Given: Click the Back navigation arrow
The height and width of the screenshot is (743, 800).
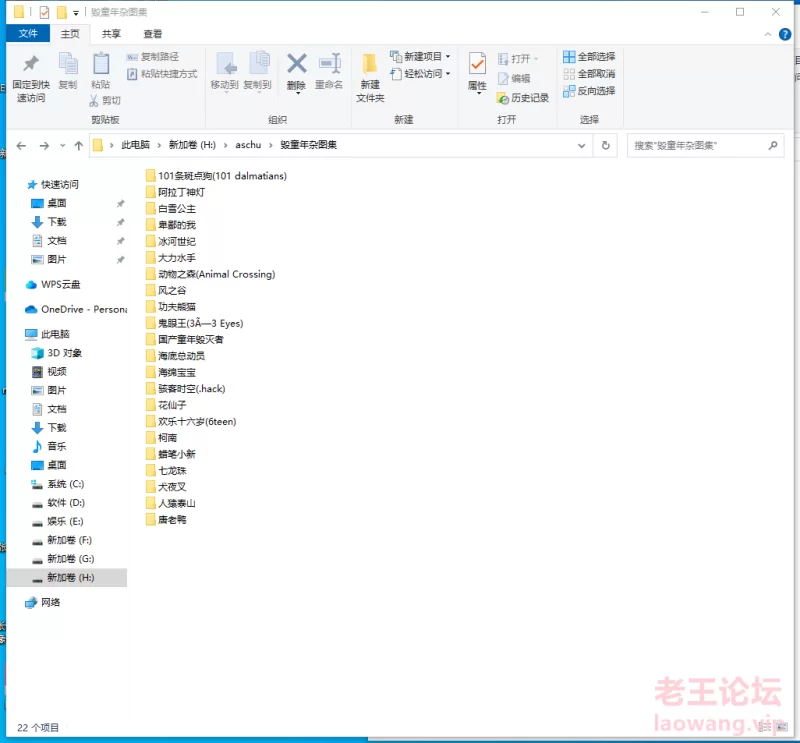Looking at the screenshot, I should click(x=21, y=145).
